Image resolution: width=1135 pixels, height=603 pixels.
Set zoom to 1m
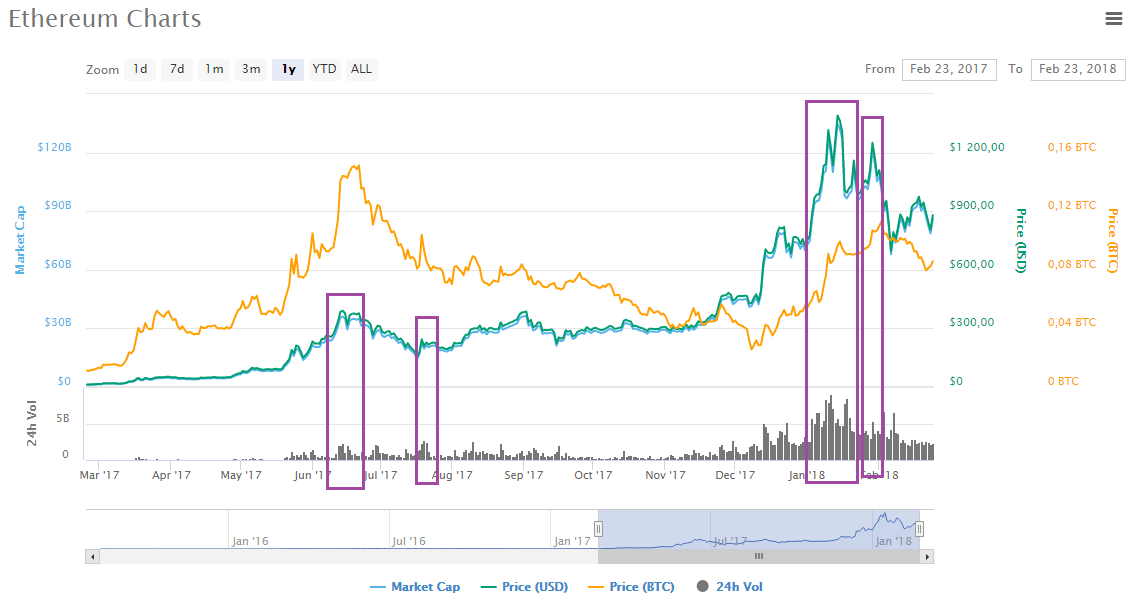point(214,69)
